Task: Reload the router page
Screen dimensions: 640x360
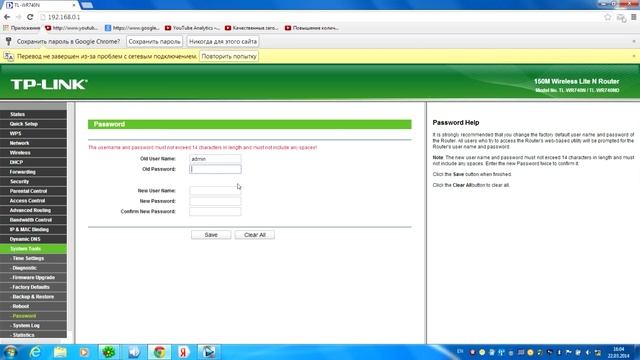Action: click(x=30, y=17)
